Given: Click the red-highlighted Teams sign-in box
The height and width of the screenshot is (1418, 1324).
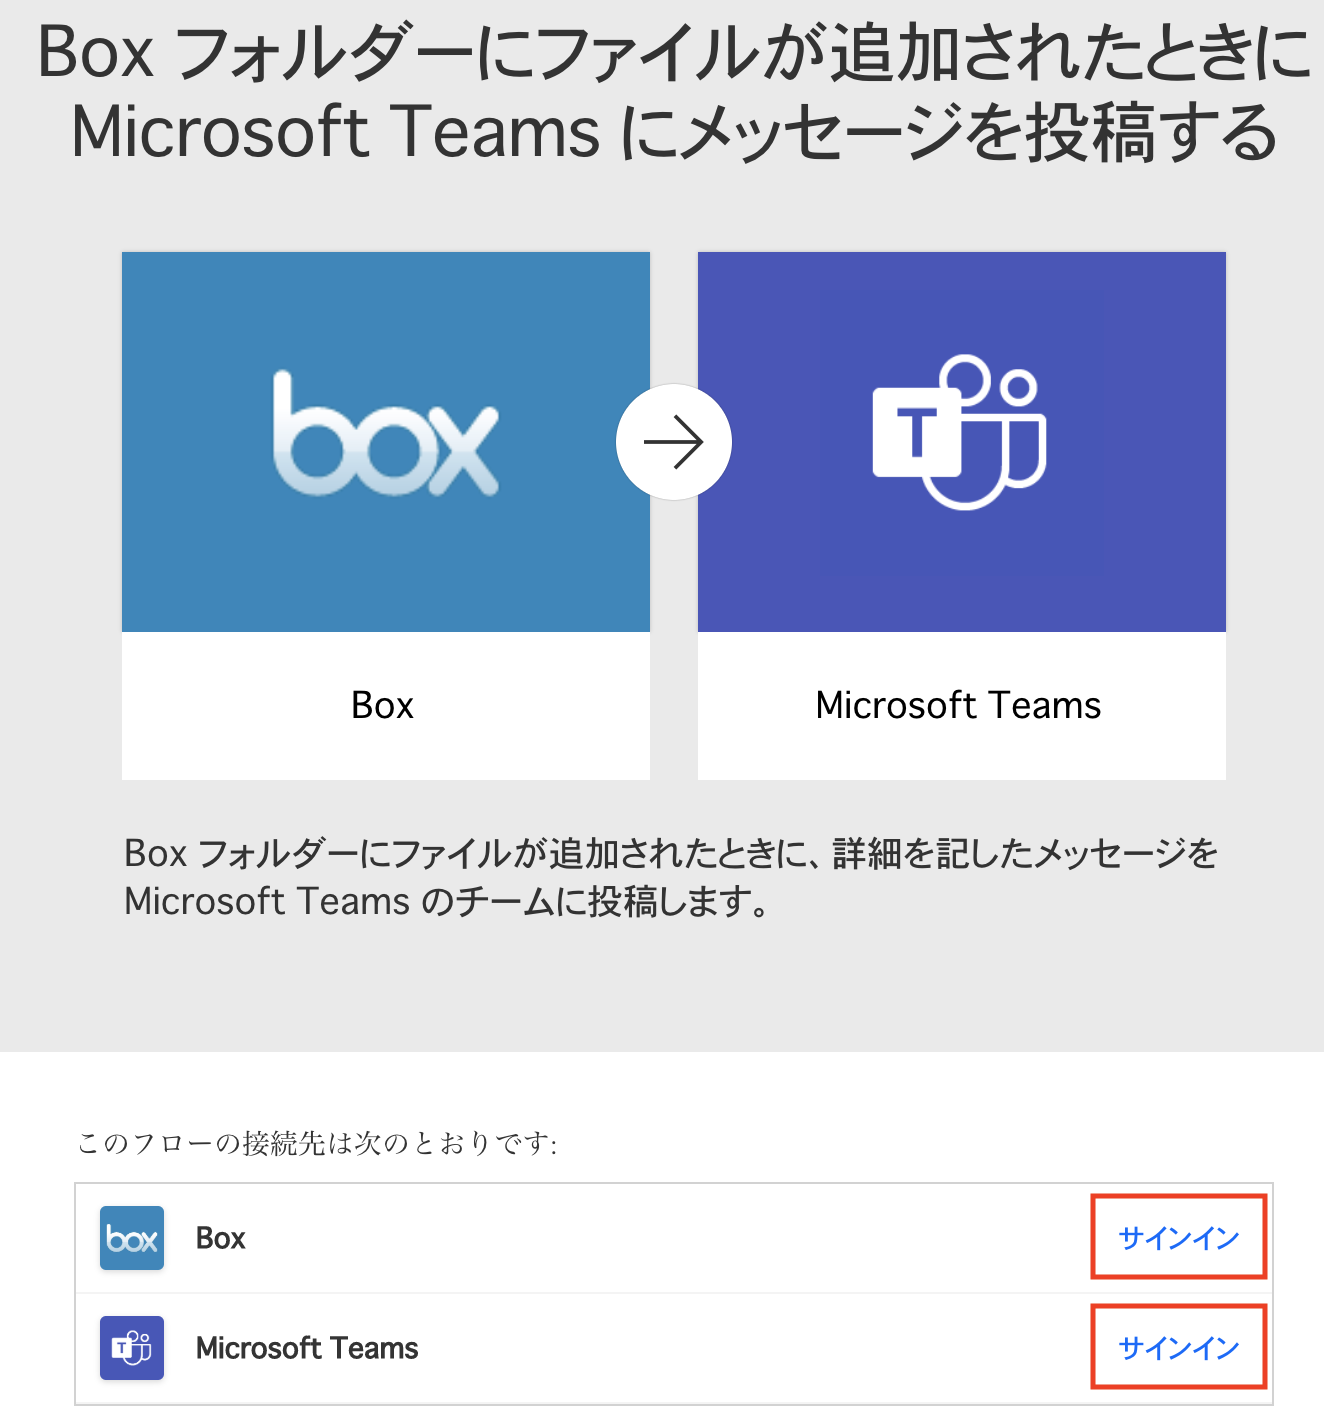Looking at the screenshot, I should (1178, 1347).
